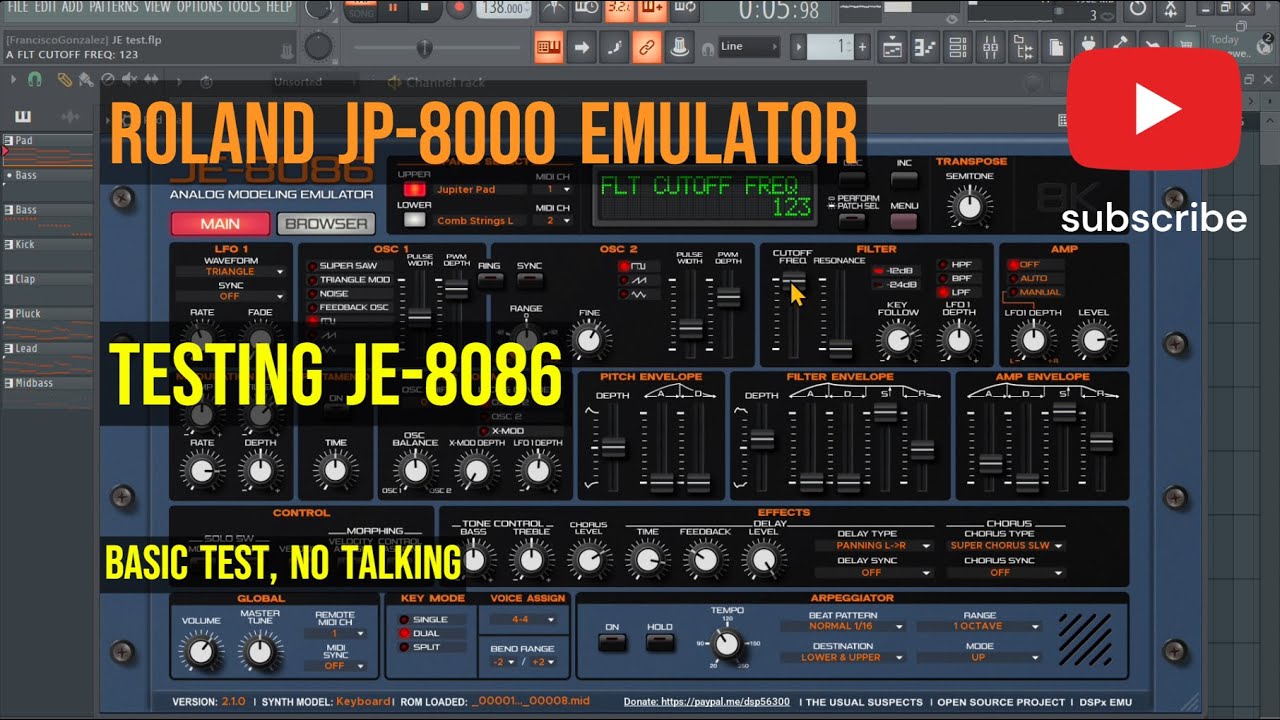1280x720 pixels.
Task: Click the OSC 2 FINE tuning knob
Action: pos(590,341)
